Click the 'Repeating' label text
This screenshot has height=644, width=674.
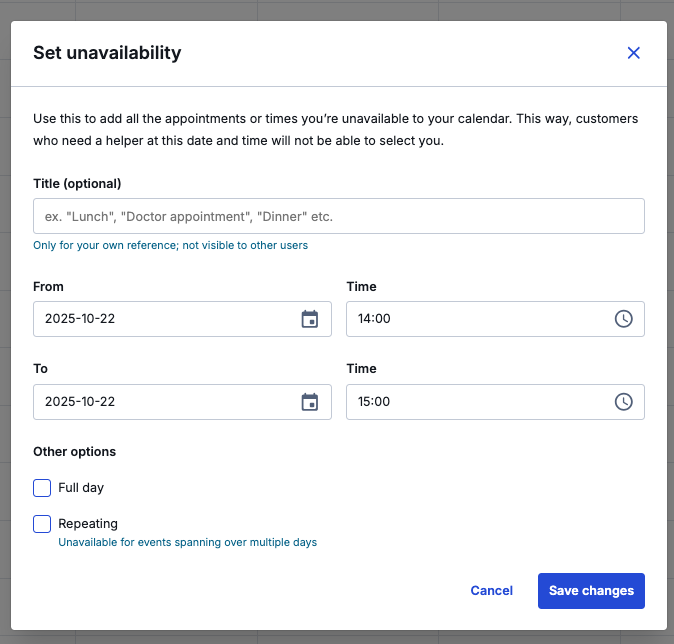pos(88,524)
